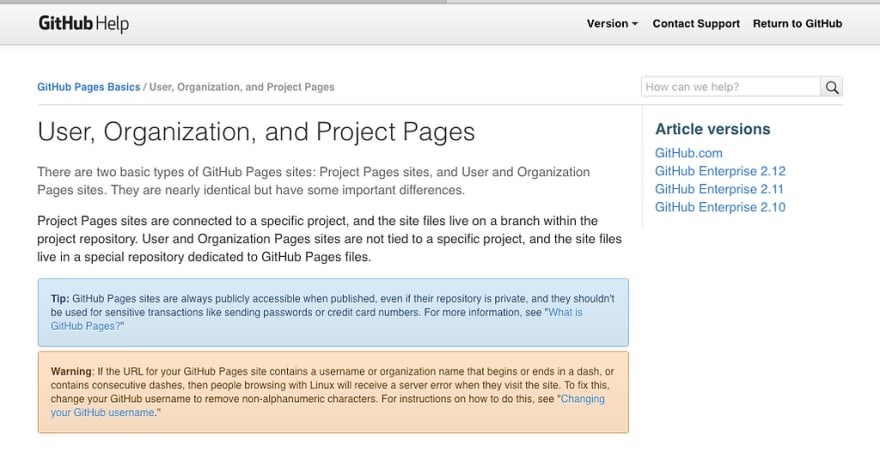Click the 'Article versions' sidebar heading

pos(713,129)
